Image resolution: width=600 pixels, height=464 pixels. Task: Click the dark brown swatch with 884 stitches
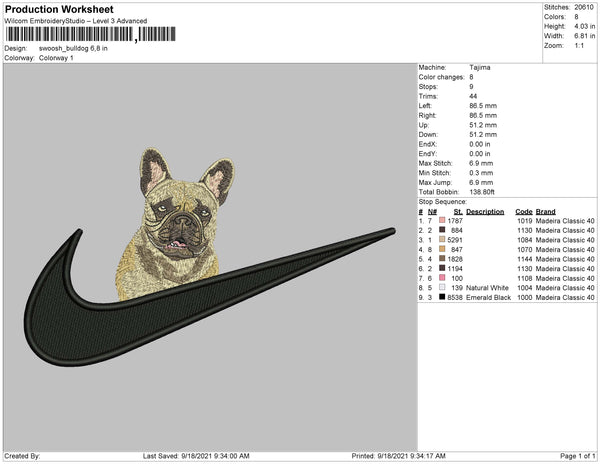pos(442,230)
